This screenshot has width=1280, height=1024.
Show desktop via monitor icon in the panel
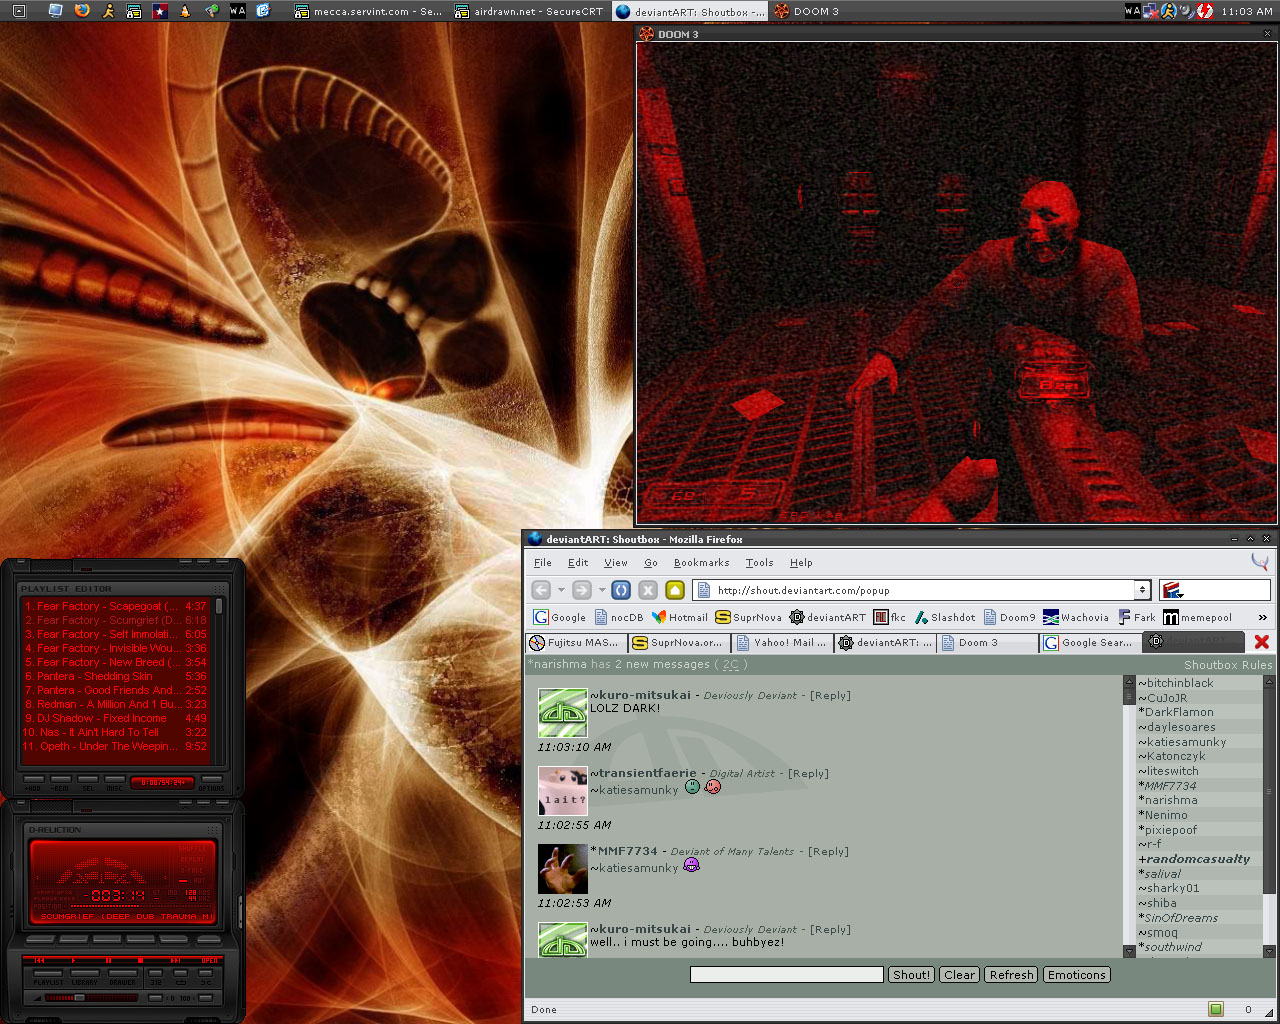(55, 11)
